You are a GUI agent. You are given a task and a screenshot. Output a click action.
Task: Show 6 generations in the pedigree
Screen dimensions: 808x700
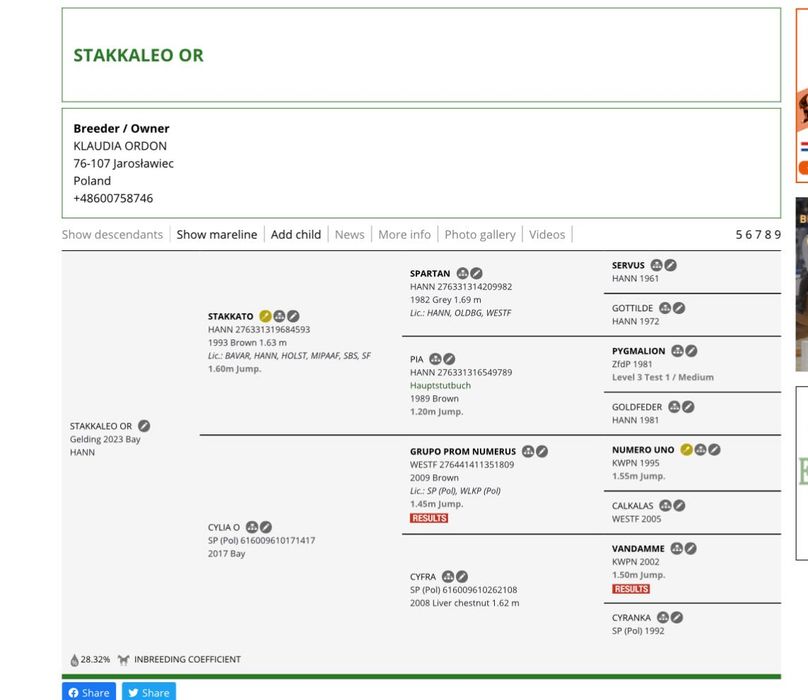coord(748,235)
